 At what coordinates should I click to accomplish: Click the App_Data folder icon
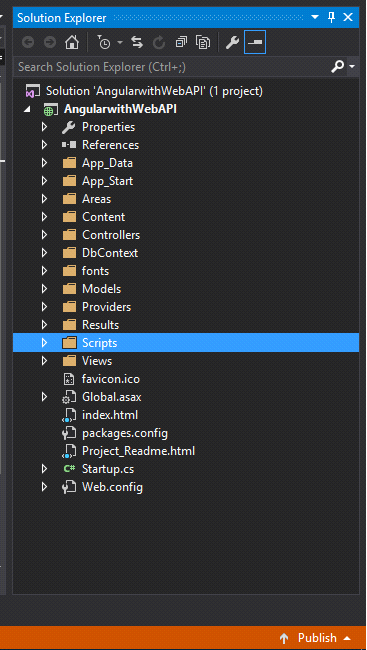coord(69,163)
